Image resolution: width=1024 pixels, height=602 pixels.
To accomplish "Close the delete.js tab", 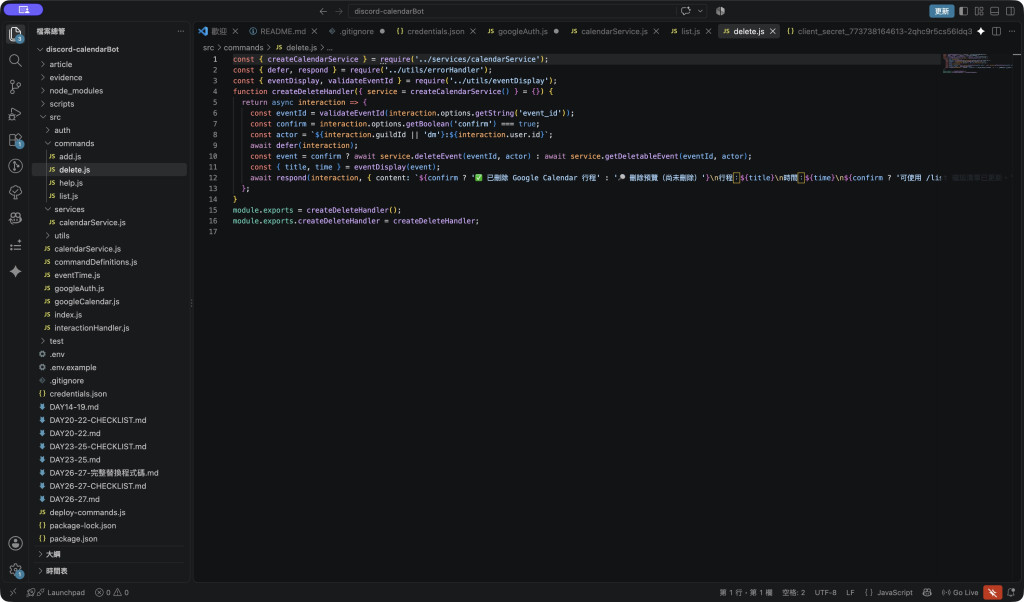I will pos(773,31).
